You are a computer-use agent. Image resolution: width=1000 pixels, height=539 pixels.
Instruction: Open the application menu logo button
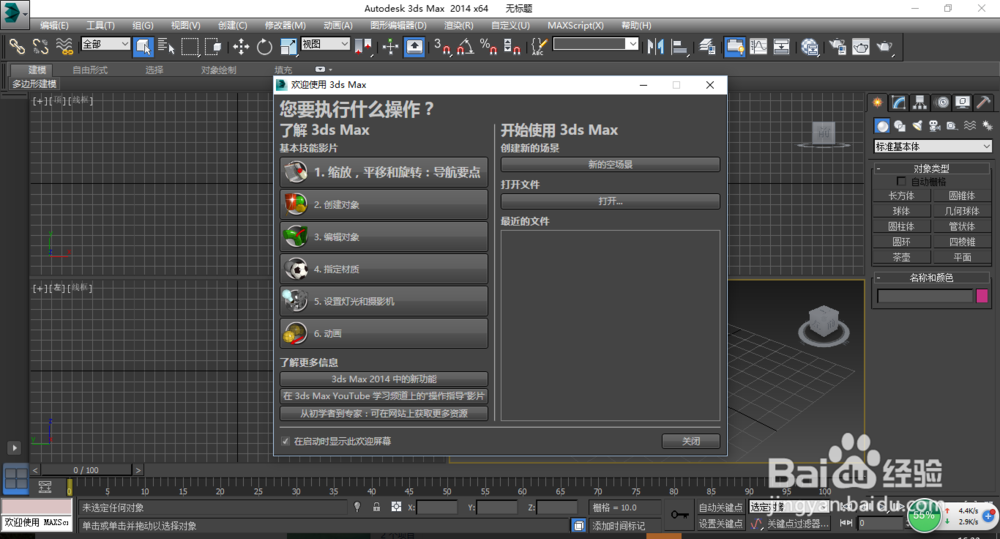coord(14,13)
